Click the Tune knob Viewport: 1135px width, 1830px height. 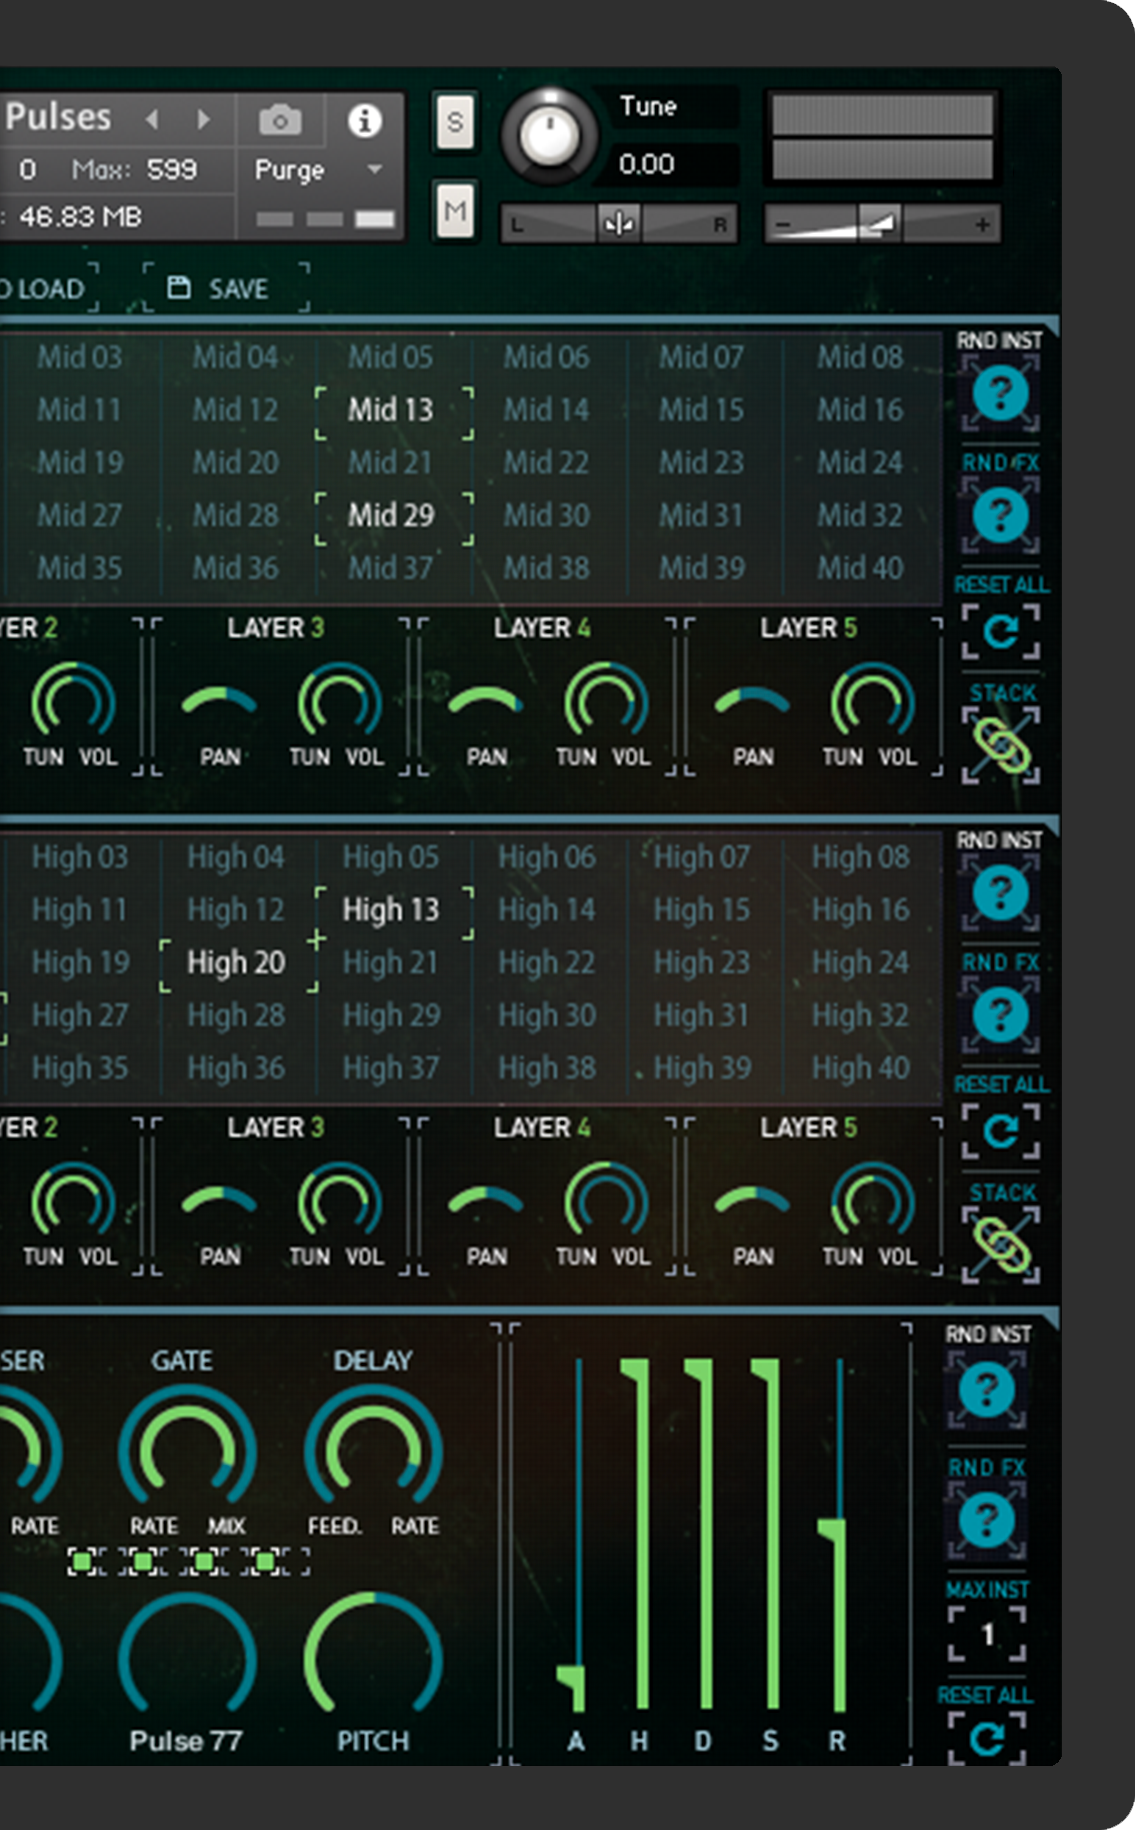549,137
